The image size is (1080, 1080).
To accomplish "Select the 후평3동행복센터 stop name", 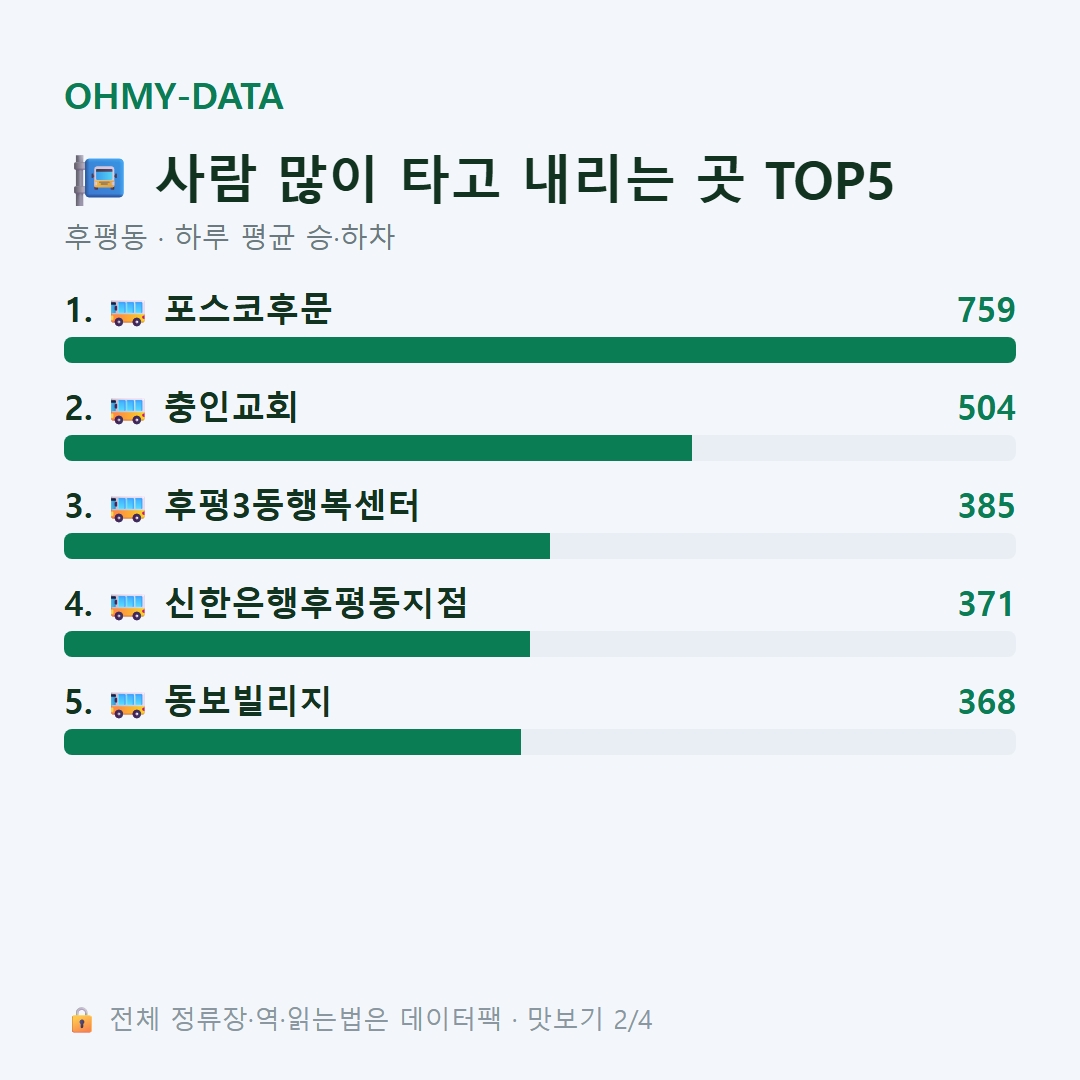I will (x=291, y=505).
